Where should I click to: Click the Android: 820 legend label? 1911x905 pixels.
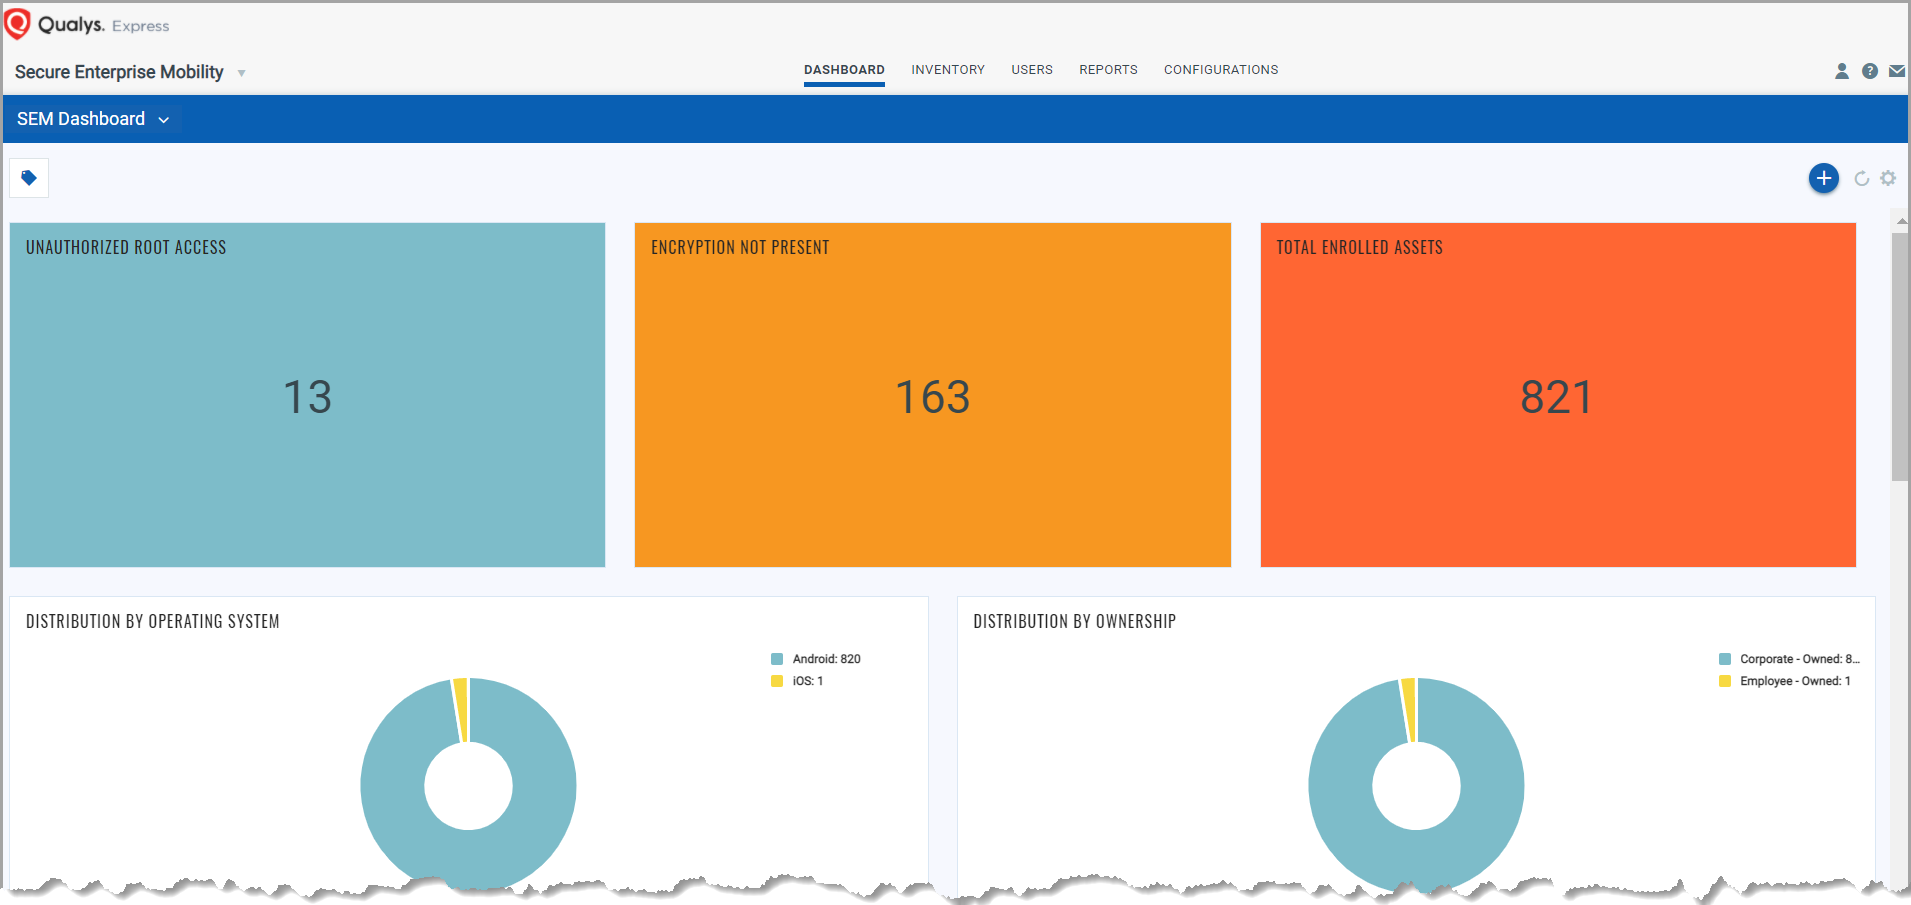(826, 659)
